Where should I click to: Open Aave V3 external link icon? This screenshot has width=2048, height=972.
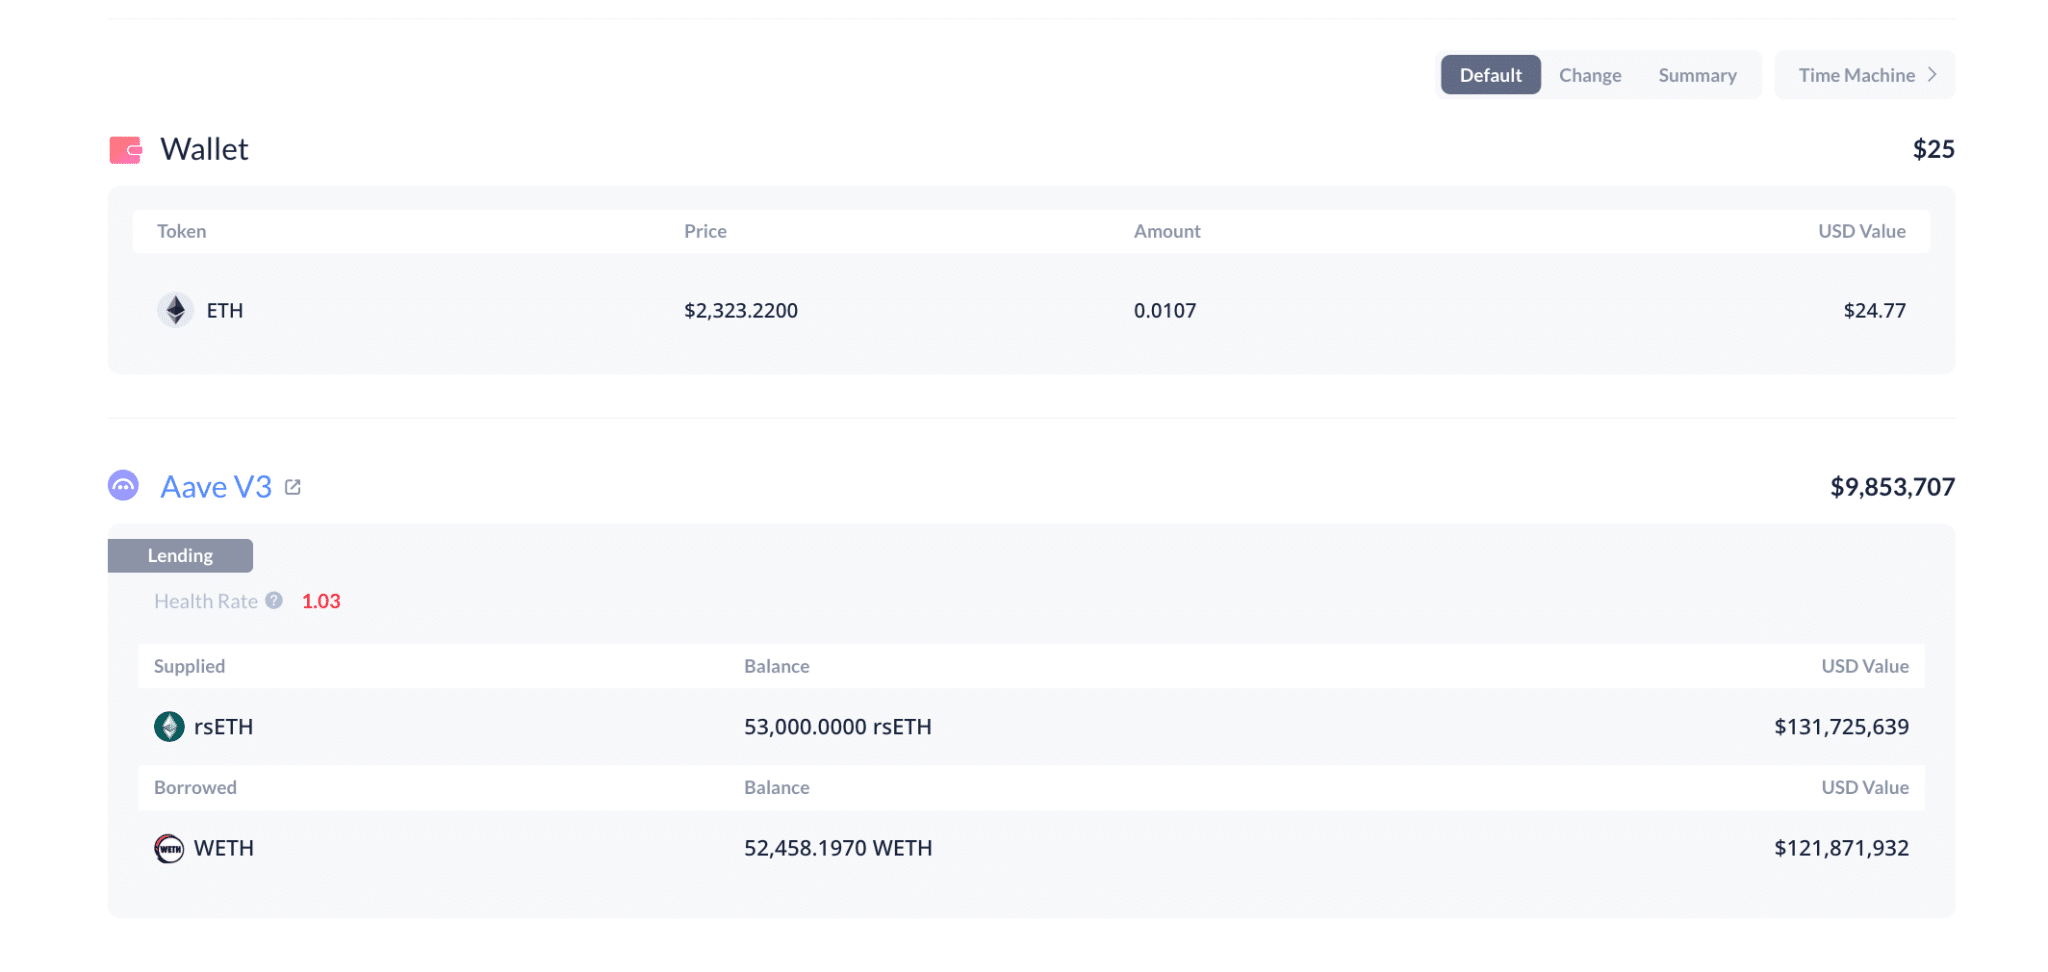[293, 487]
